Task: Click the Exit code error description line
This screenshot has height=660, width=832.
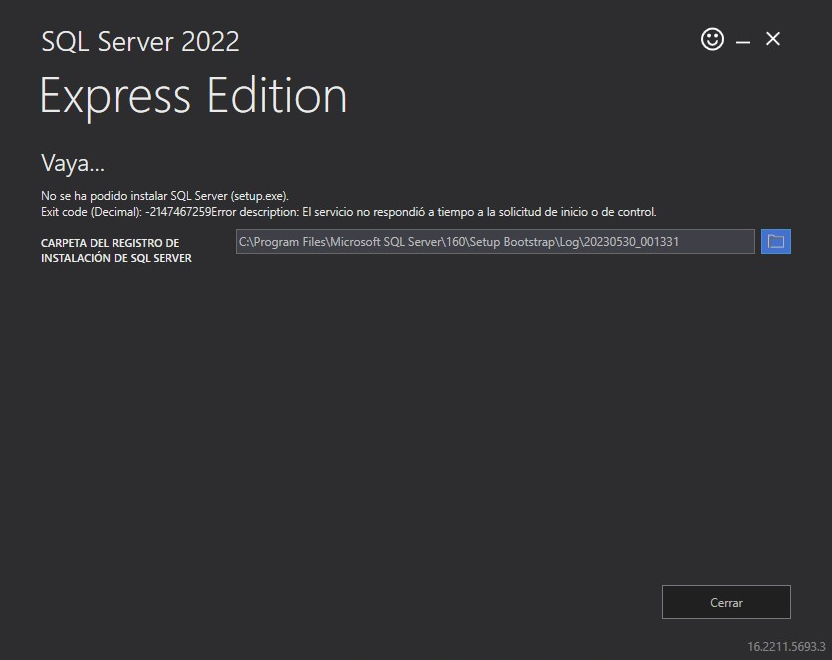Action: [349, 212]
